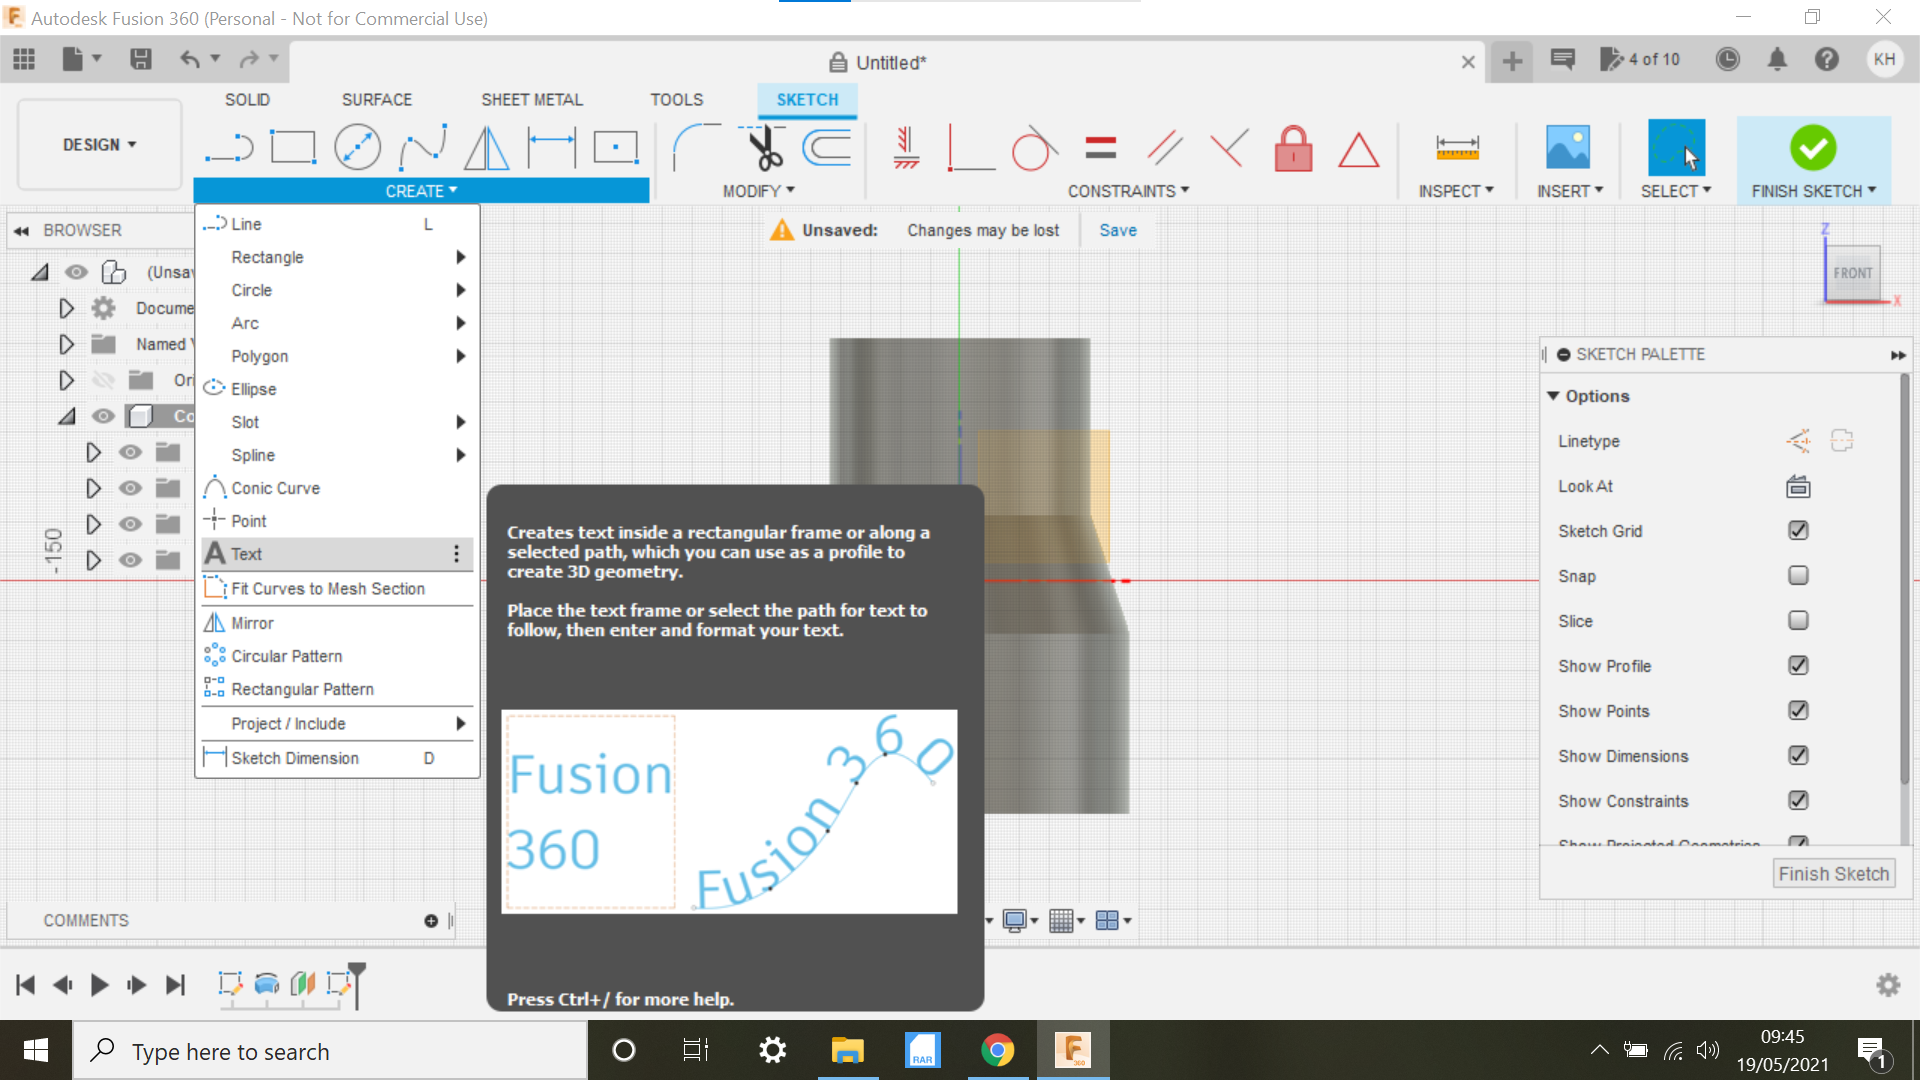Open the INSERT dropdown menu
1920x1080 pixels.
(x=1570, y=191)
